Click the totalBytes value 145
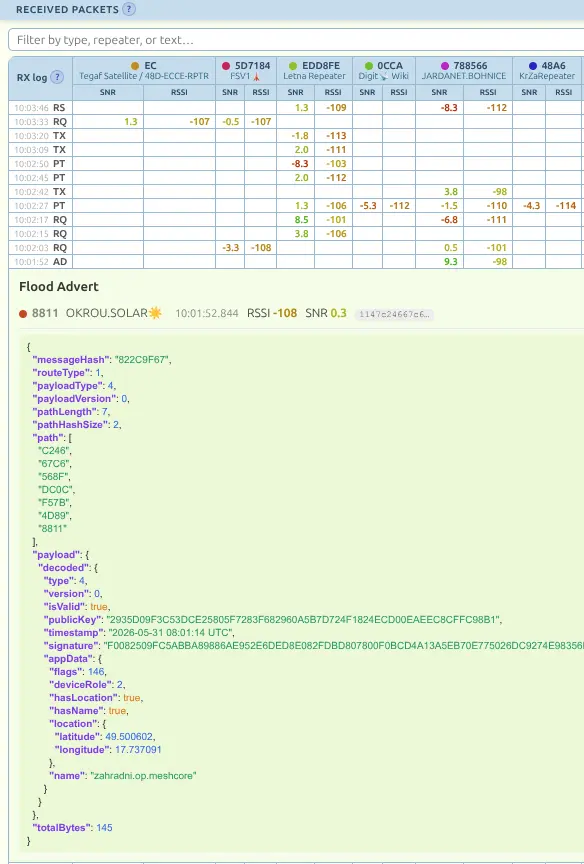The image size is (584, 864). tap(104, 828)
